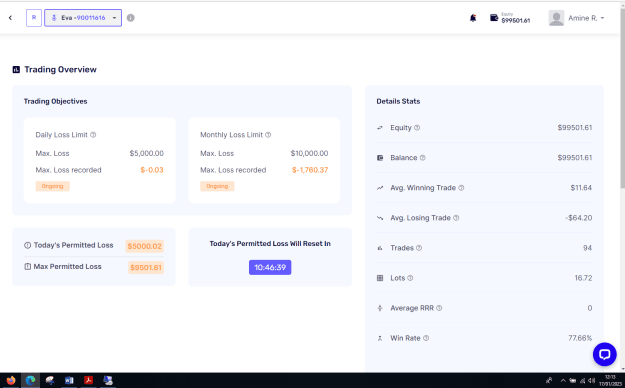This screenshot has height=388, width=625.
Task: Click the Lots grid icon
Action: (x=380, y=278)
